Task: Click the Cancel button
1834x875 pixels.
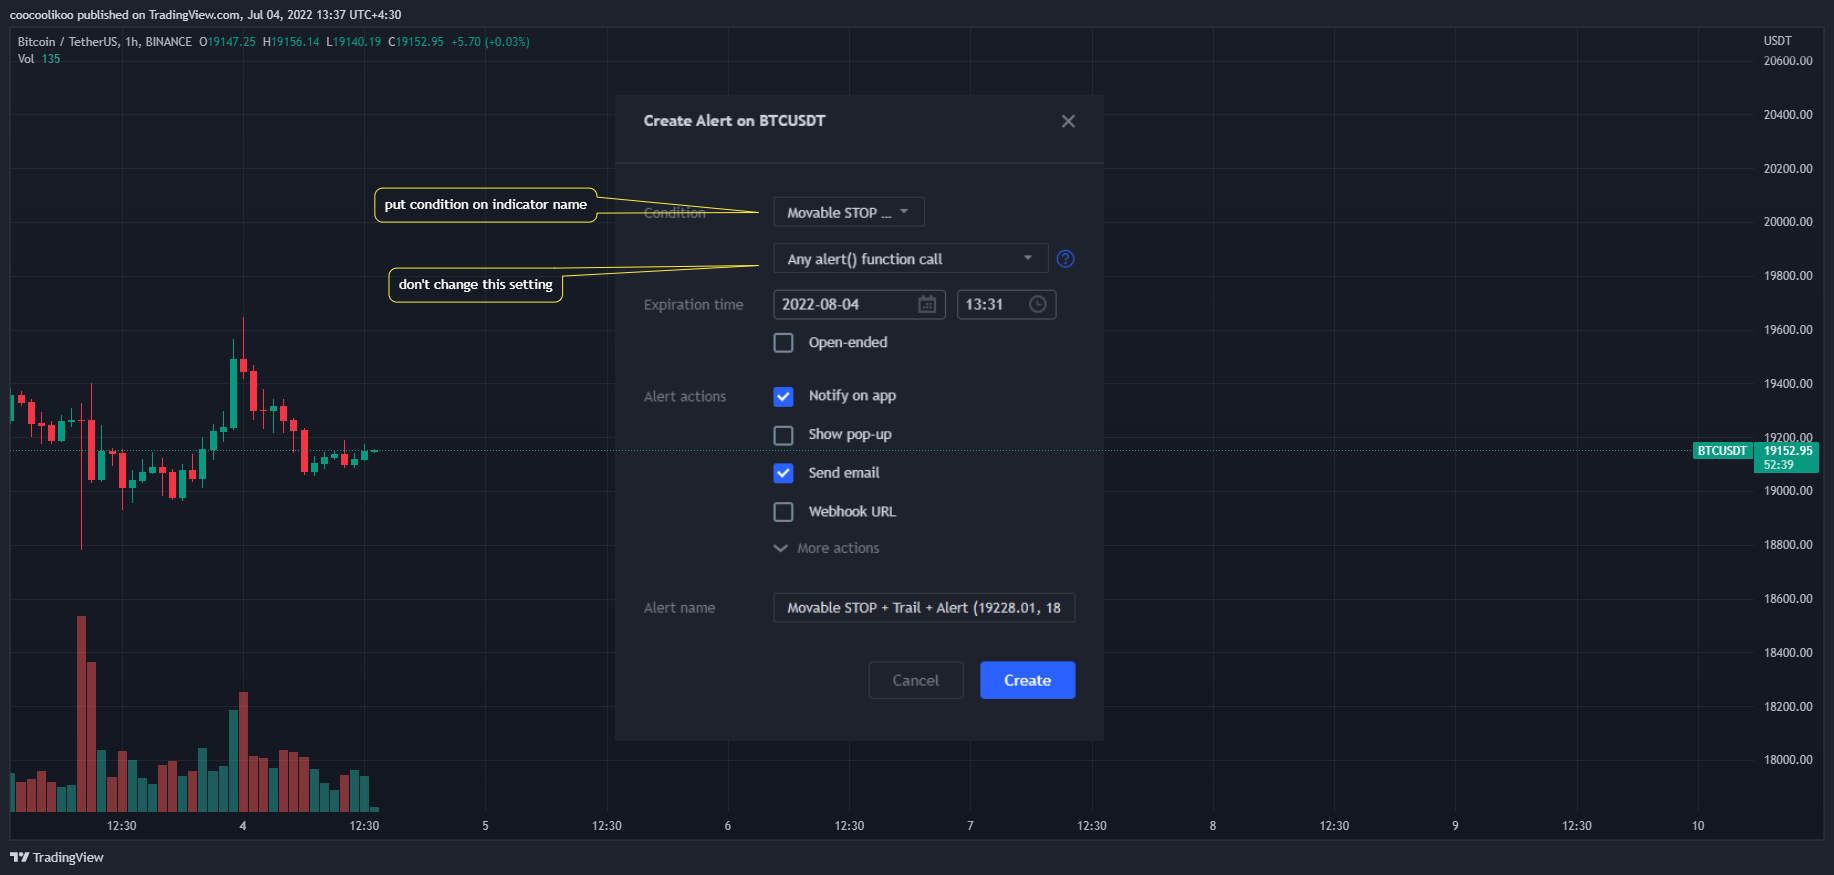Action: pos(916,680)
